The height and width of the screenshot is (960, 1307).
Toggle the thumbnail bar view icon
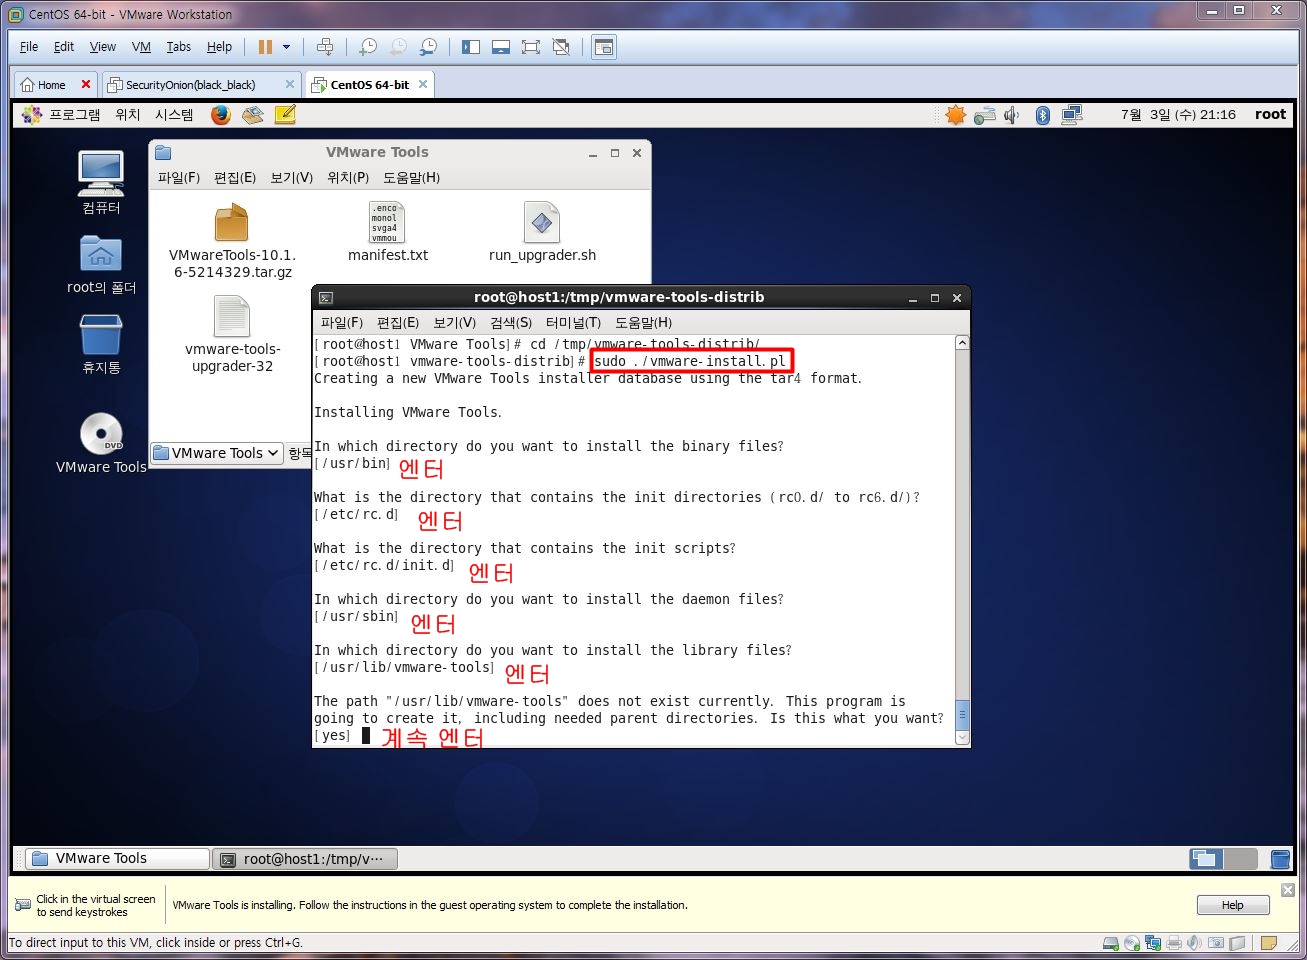501,47
